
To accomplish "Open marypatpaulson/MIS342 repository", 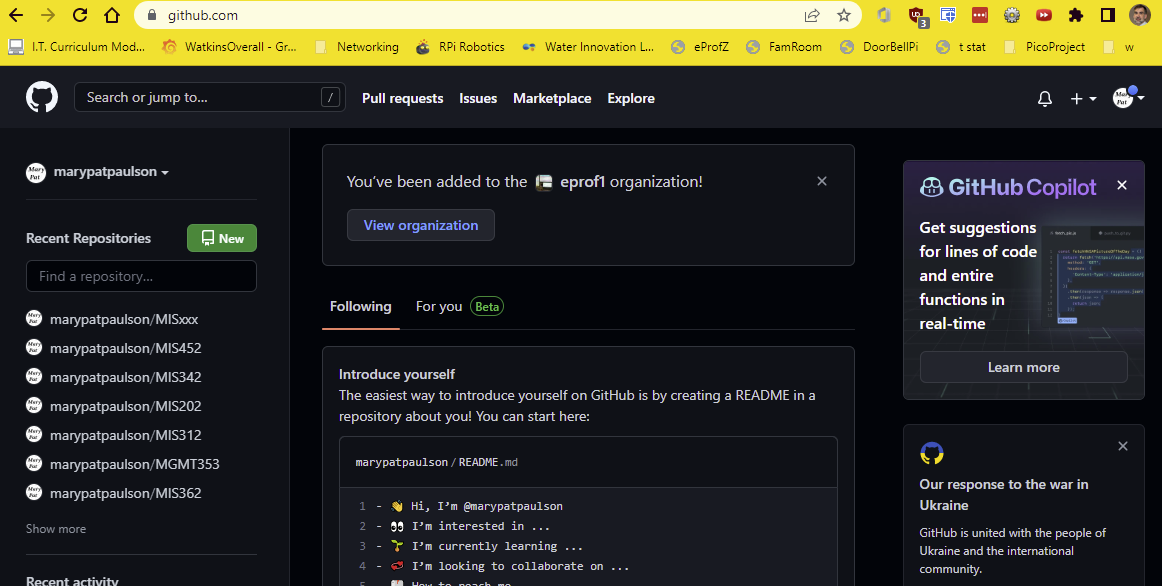I will 125,377.
